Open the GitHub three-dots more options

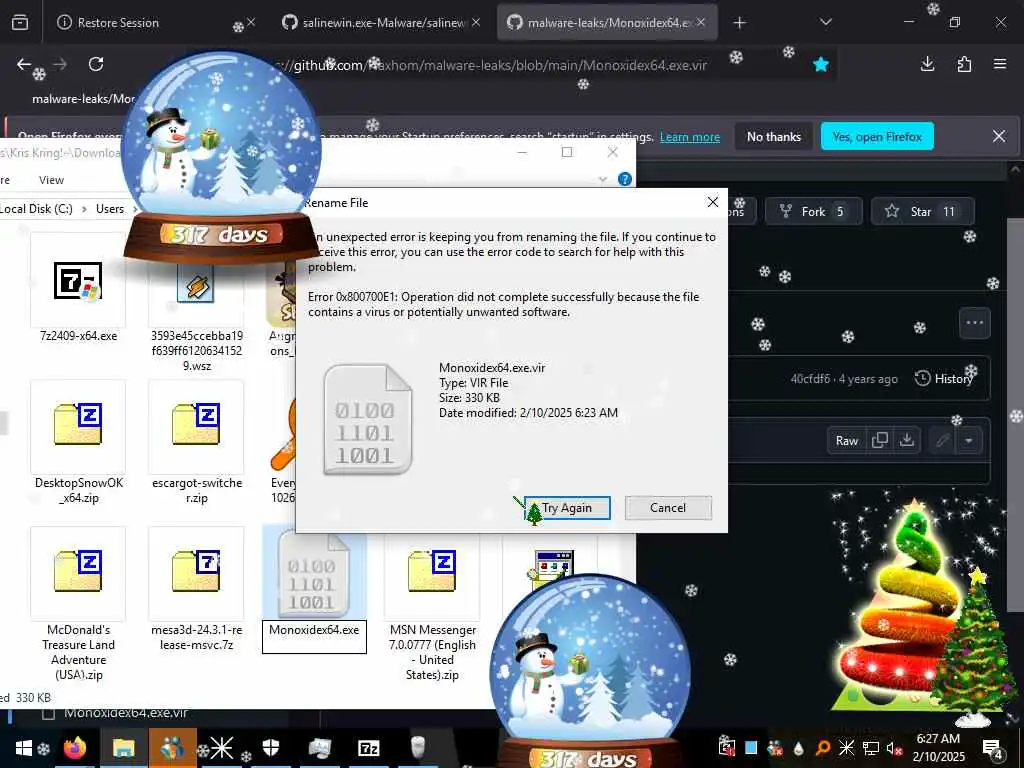click(x=974, y=323)
